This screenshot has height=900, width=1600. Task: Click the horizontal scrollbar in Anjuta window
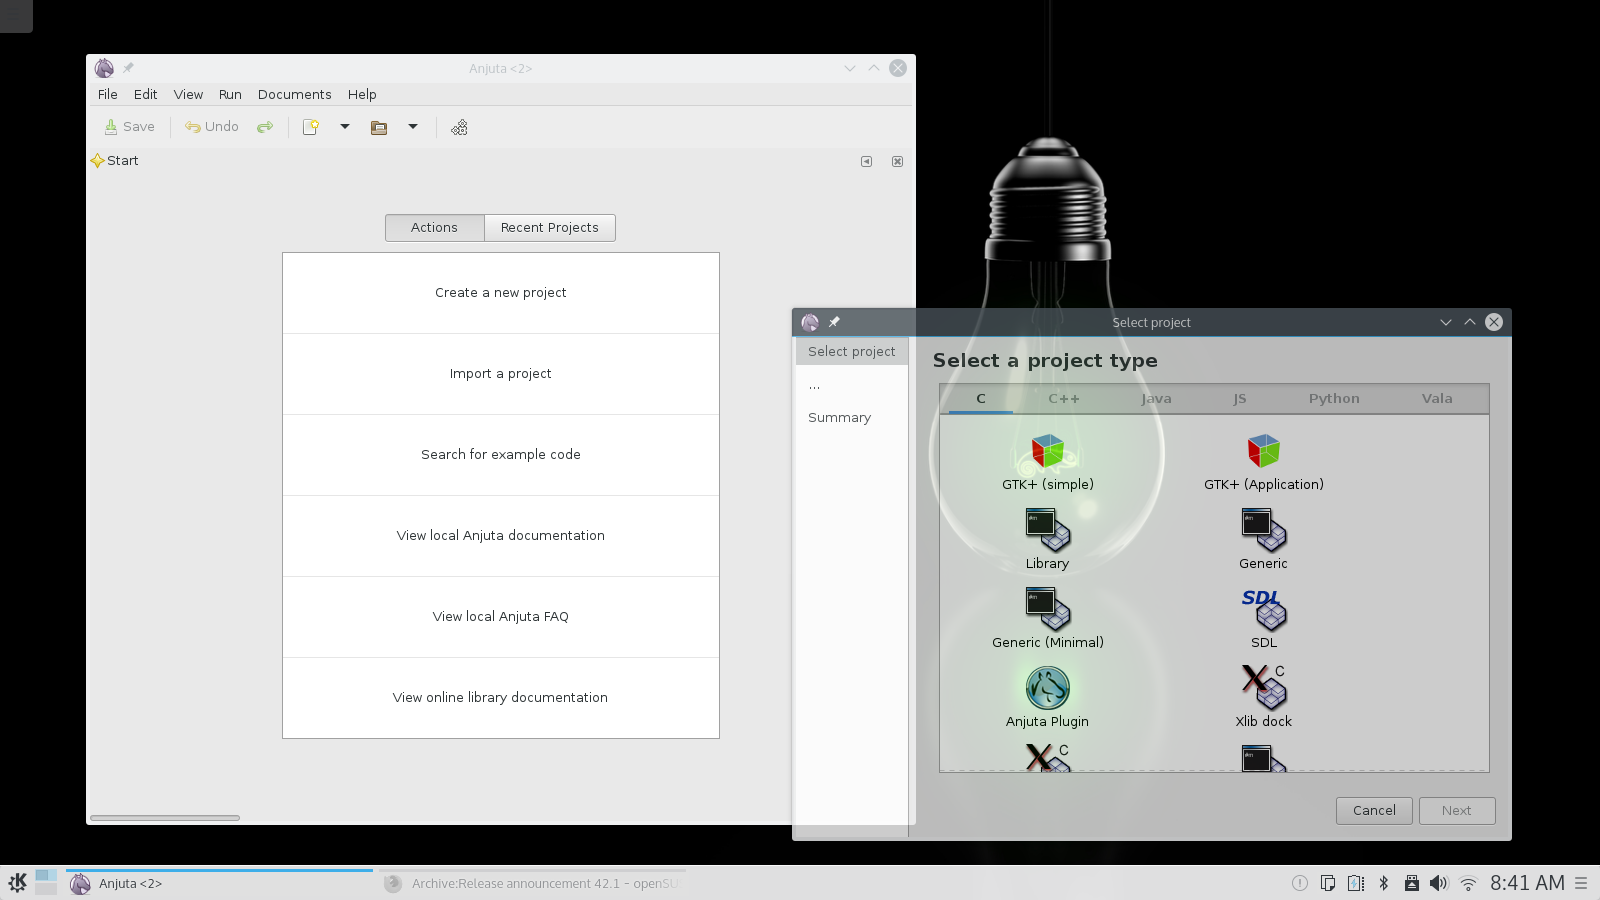[x=165, y=818]
